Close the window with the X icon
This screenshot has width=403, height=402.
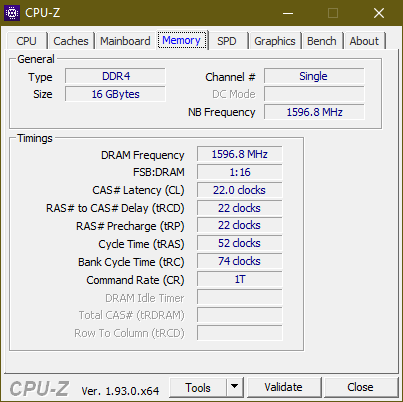point(379,13)
